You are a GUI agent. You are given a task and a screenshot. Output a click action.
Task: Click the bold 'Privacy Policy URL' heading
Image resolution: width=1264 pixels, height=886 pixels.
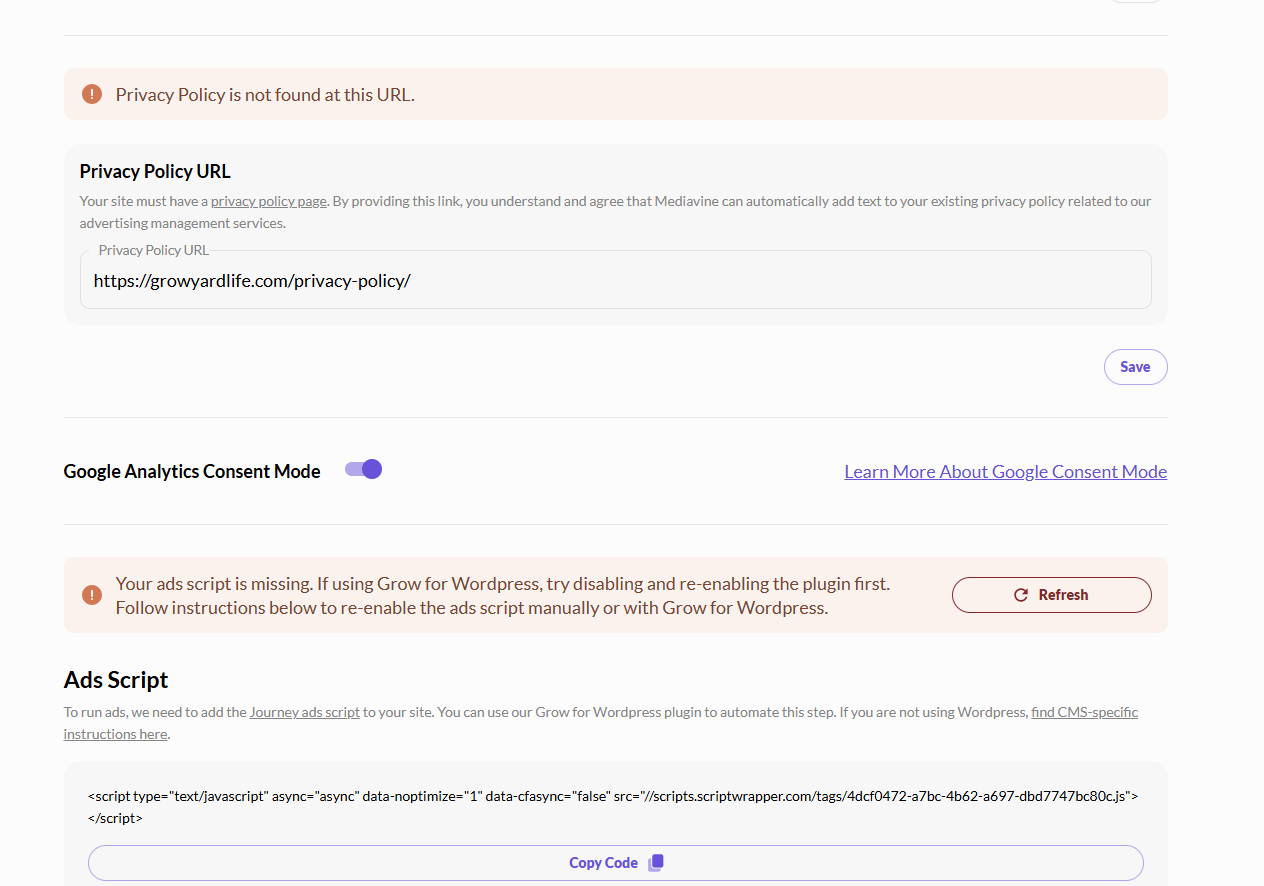155,172
